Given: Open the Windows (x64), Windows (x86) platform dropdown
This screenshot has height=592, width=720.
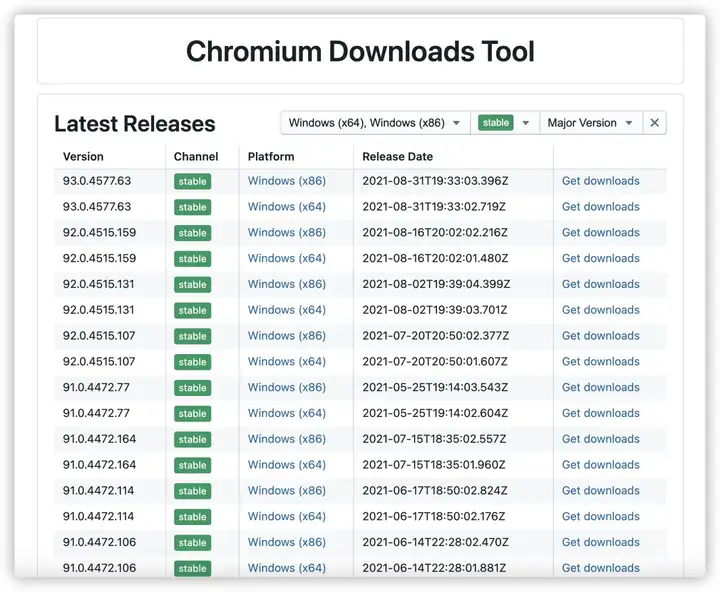Looking at the screenshot, I should [x=375, y=123].
